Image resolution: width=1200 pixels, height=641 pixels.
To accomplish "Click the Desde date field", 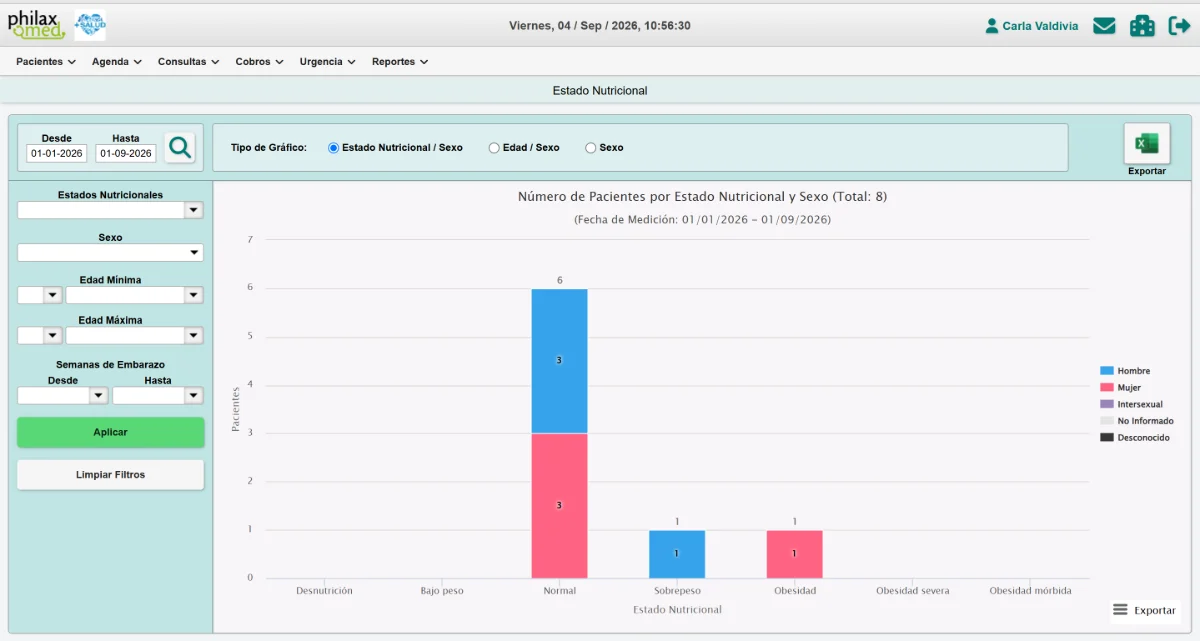I will (x=57, y=154).
